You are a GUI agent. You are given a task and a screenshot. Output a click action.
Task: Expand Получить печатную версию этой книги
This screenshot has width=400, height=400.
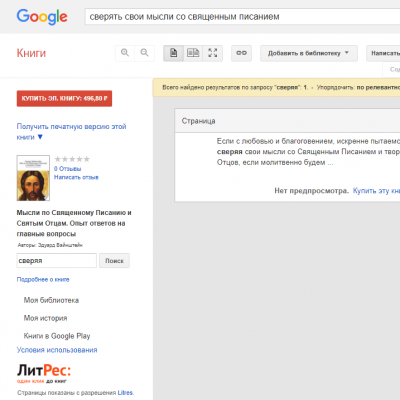tap(71, 132)
